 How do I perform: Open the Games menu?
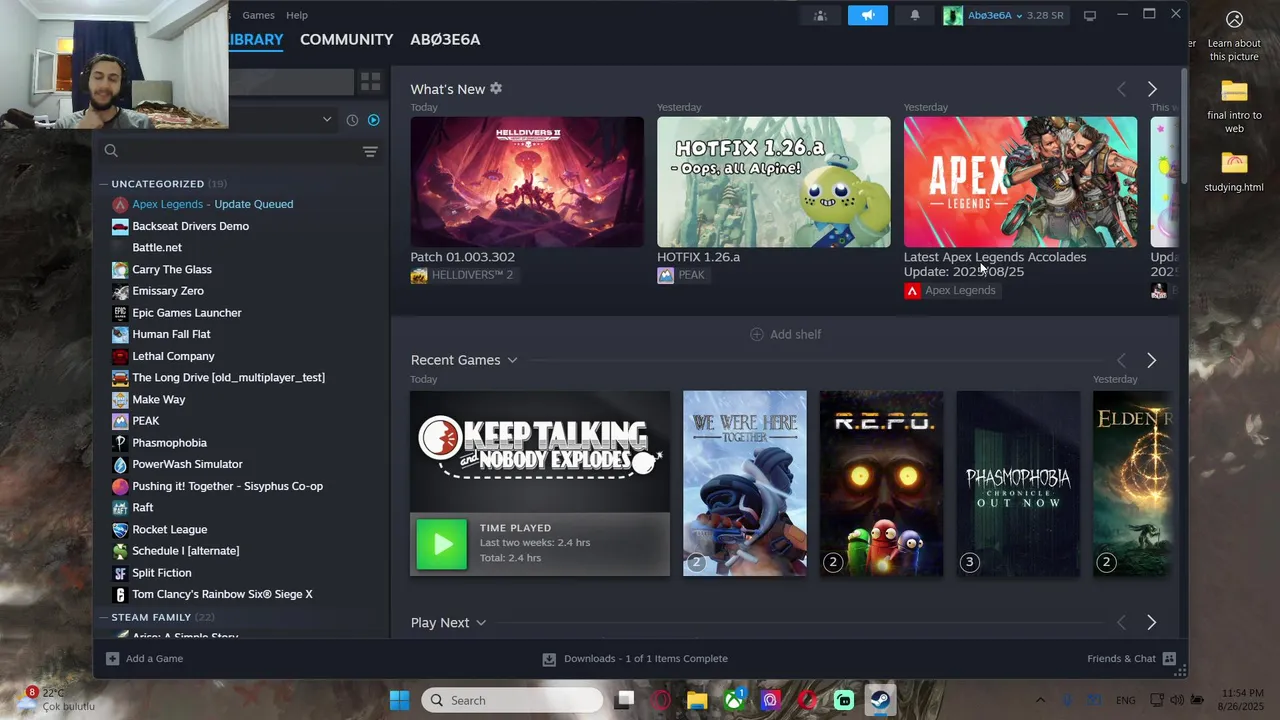pos(258,15)
